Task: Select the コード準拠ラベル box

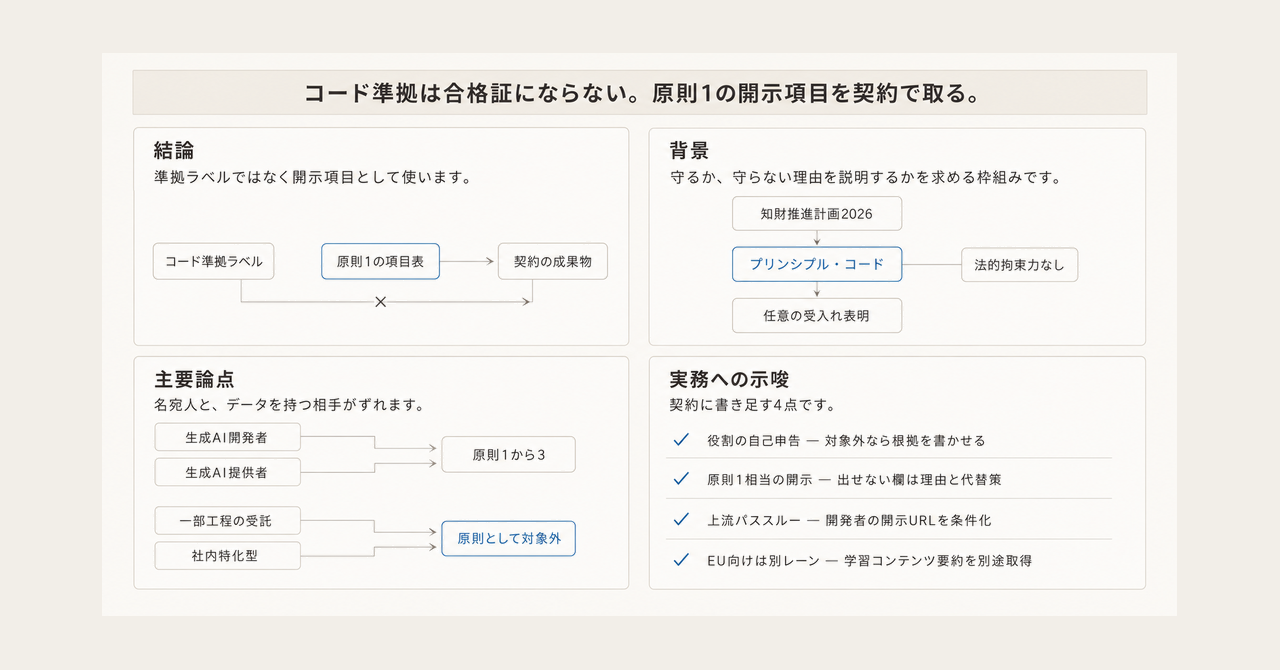Action: point(214,261)
